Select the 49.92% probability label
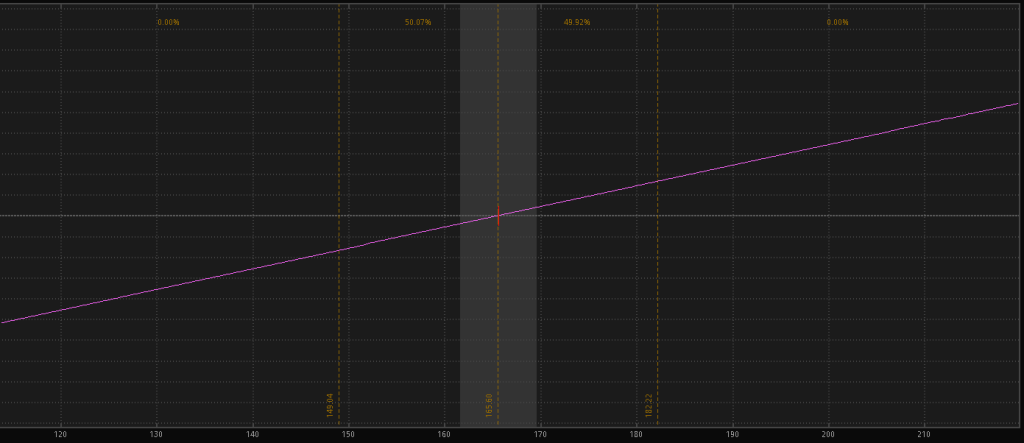 pyautogui.click(x=577, y=22)
